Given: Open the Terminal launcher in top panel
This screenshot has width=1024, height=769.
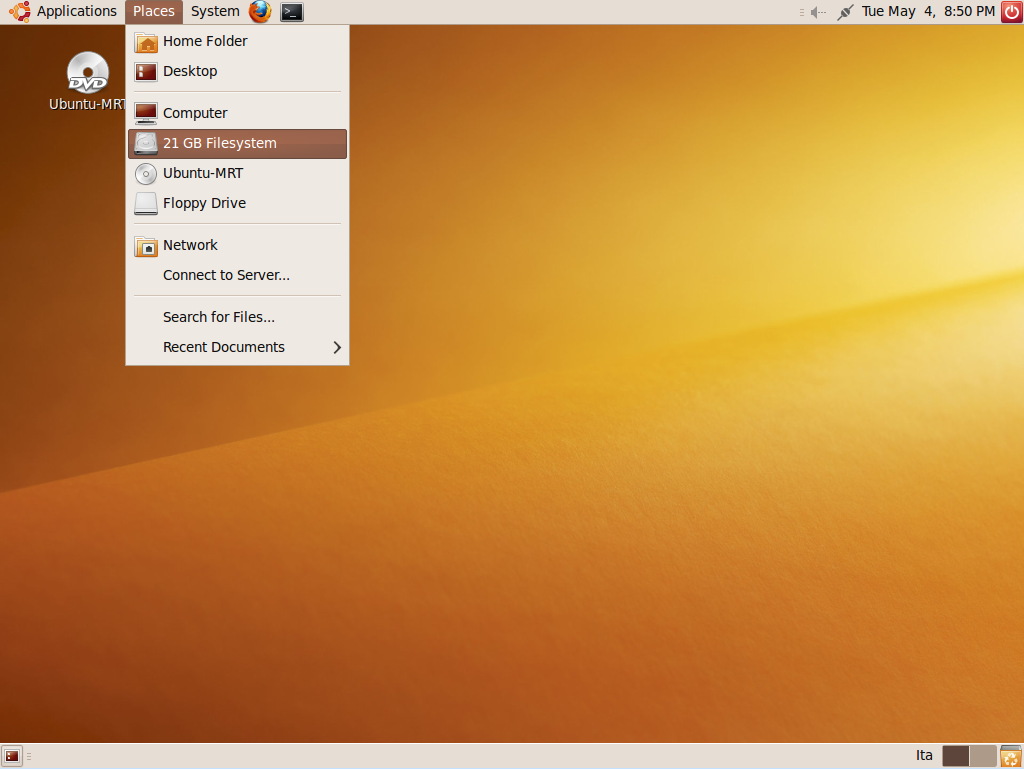Looking at the screenshot, I should point(291,12).
